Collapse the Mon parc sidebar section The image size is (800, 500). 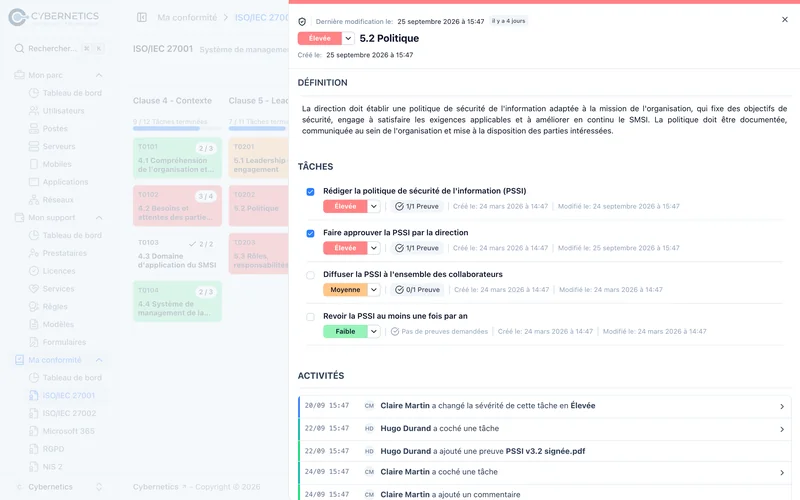coord(99,75)
